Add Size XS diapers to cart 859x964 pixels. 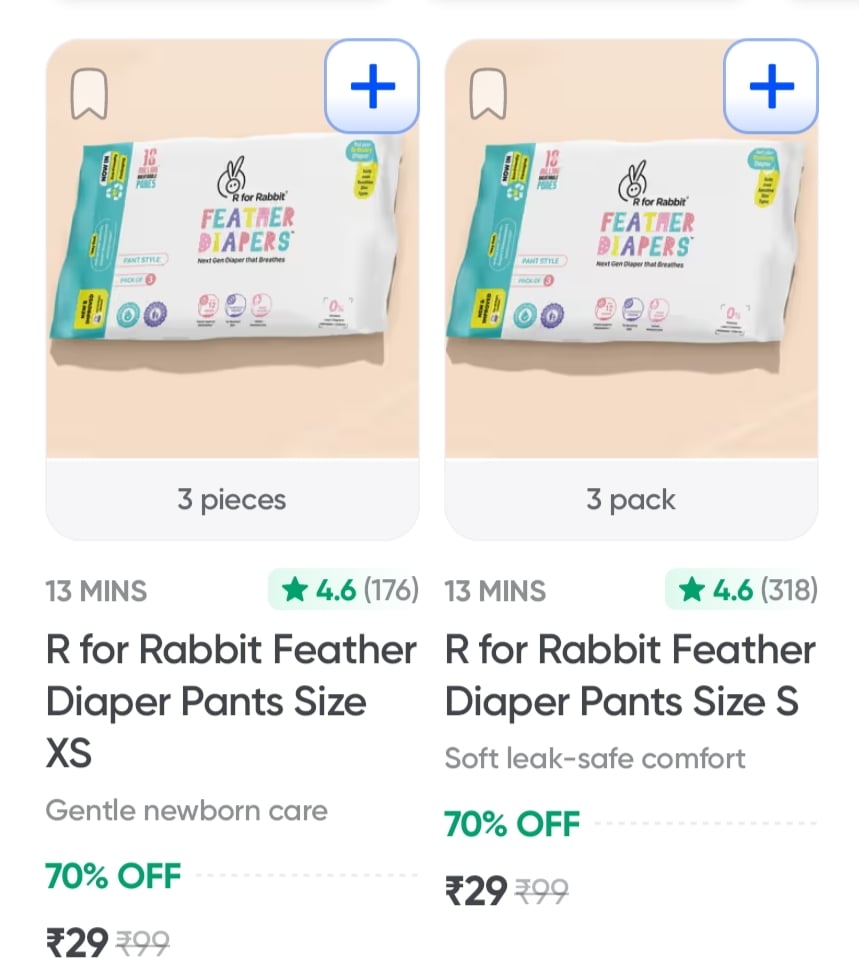pyautogui.click(x=372, y=87)
